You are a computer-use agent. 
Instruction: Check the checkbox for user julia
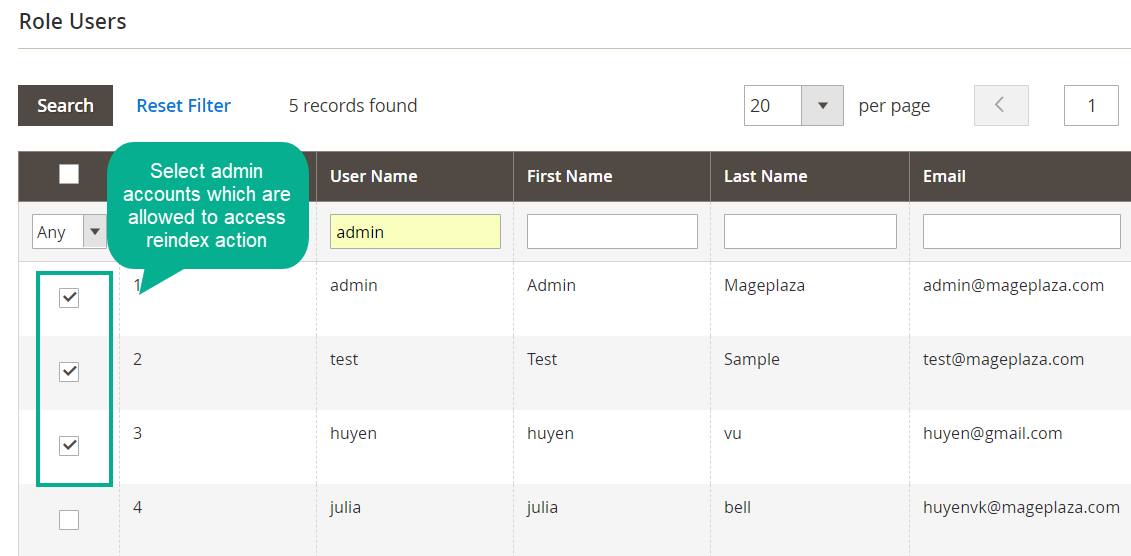click(x=69, y=520)
